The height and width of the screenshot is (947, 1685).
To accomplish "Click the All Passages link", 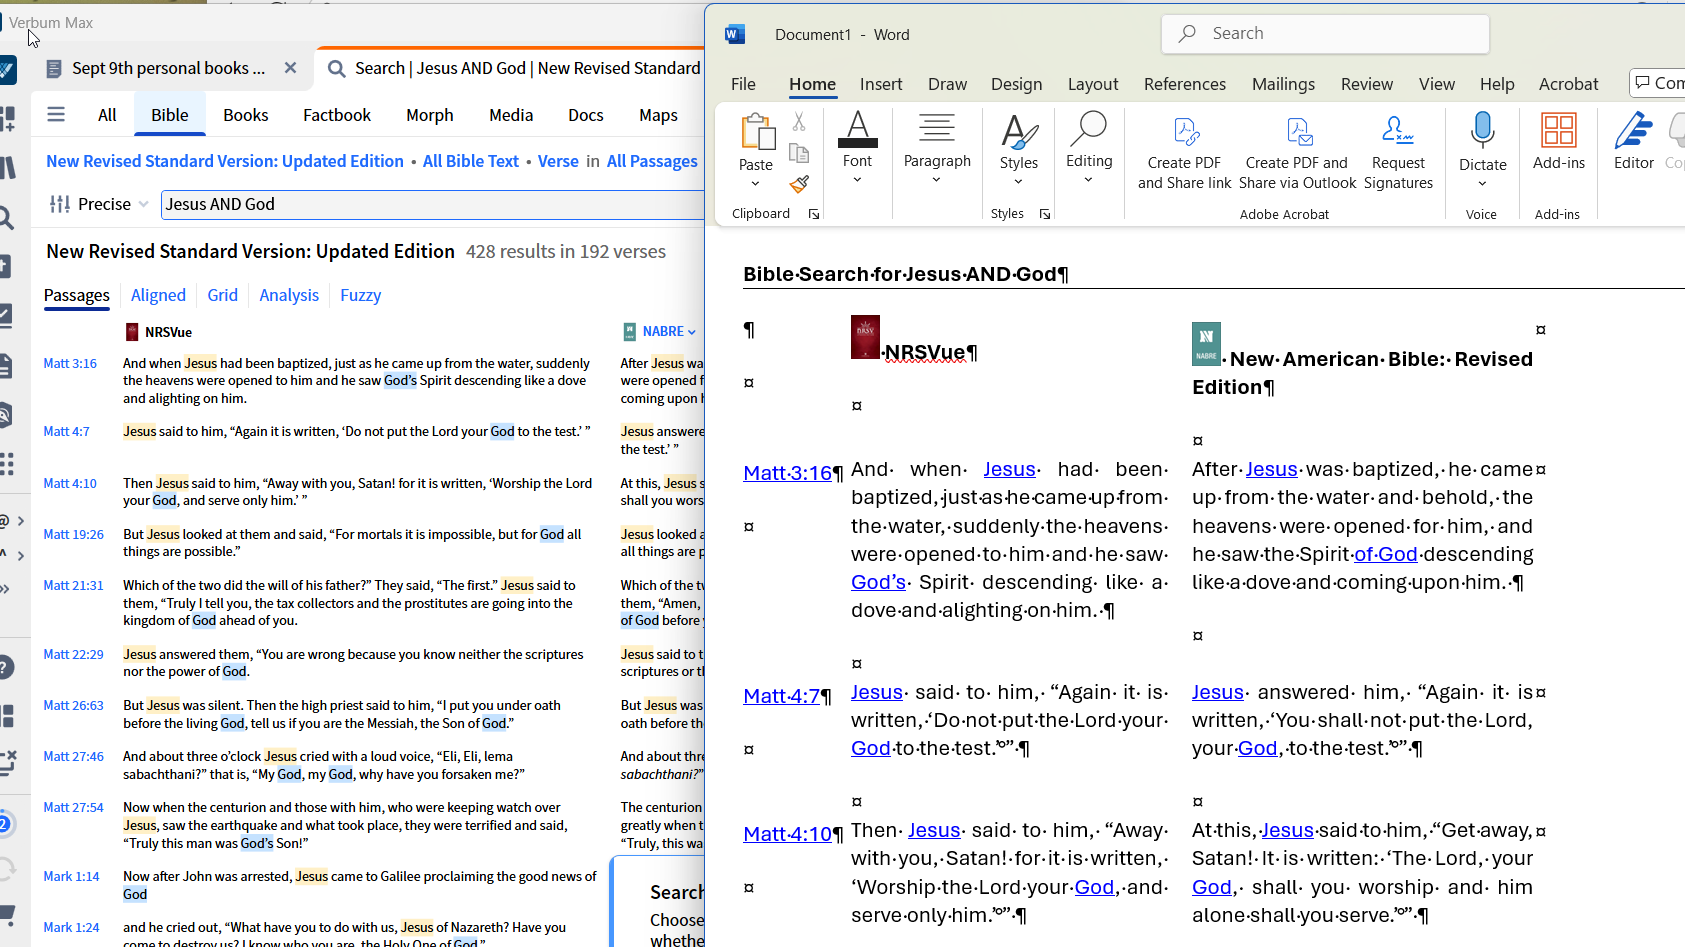I will point(652,161).
